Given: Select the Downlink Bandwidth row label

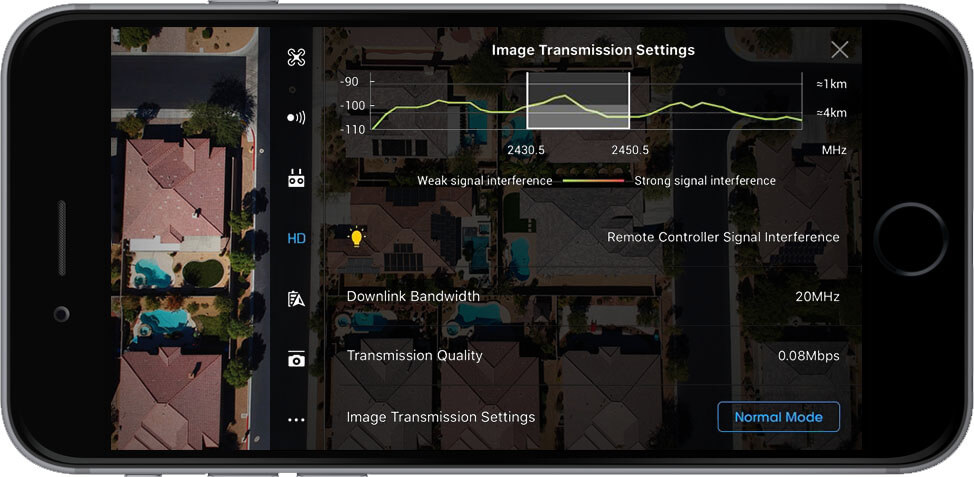Looking at the screenshot, I should [x=413, y=297].
